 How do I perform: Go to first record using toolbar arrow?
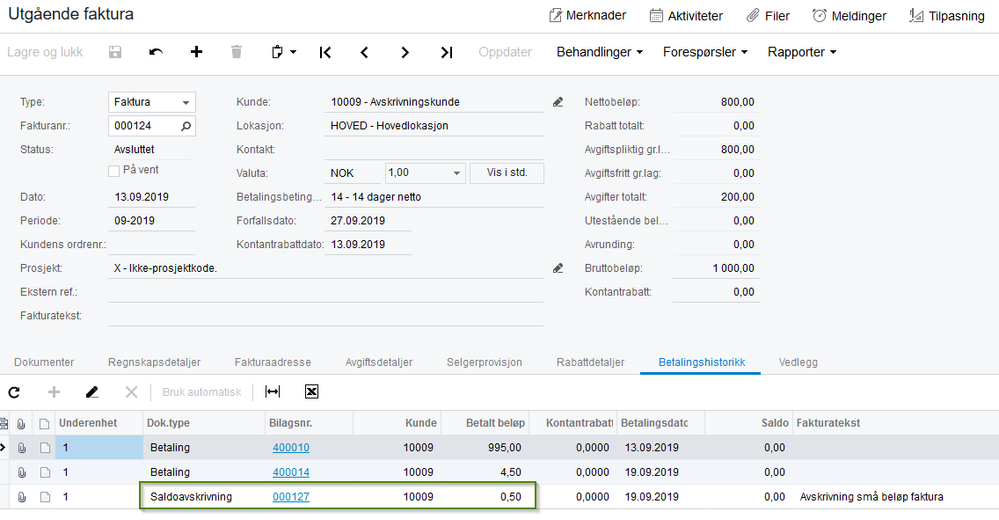[325, 52]
